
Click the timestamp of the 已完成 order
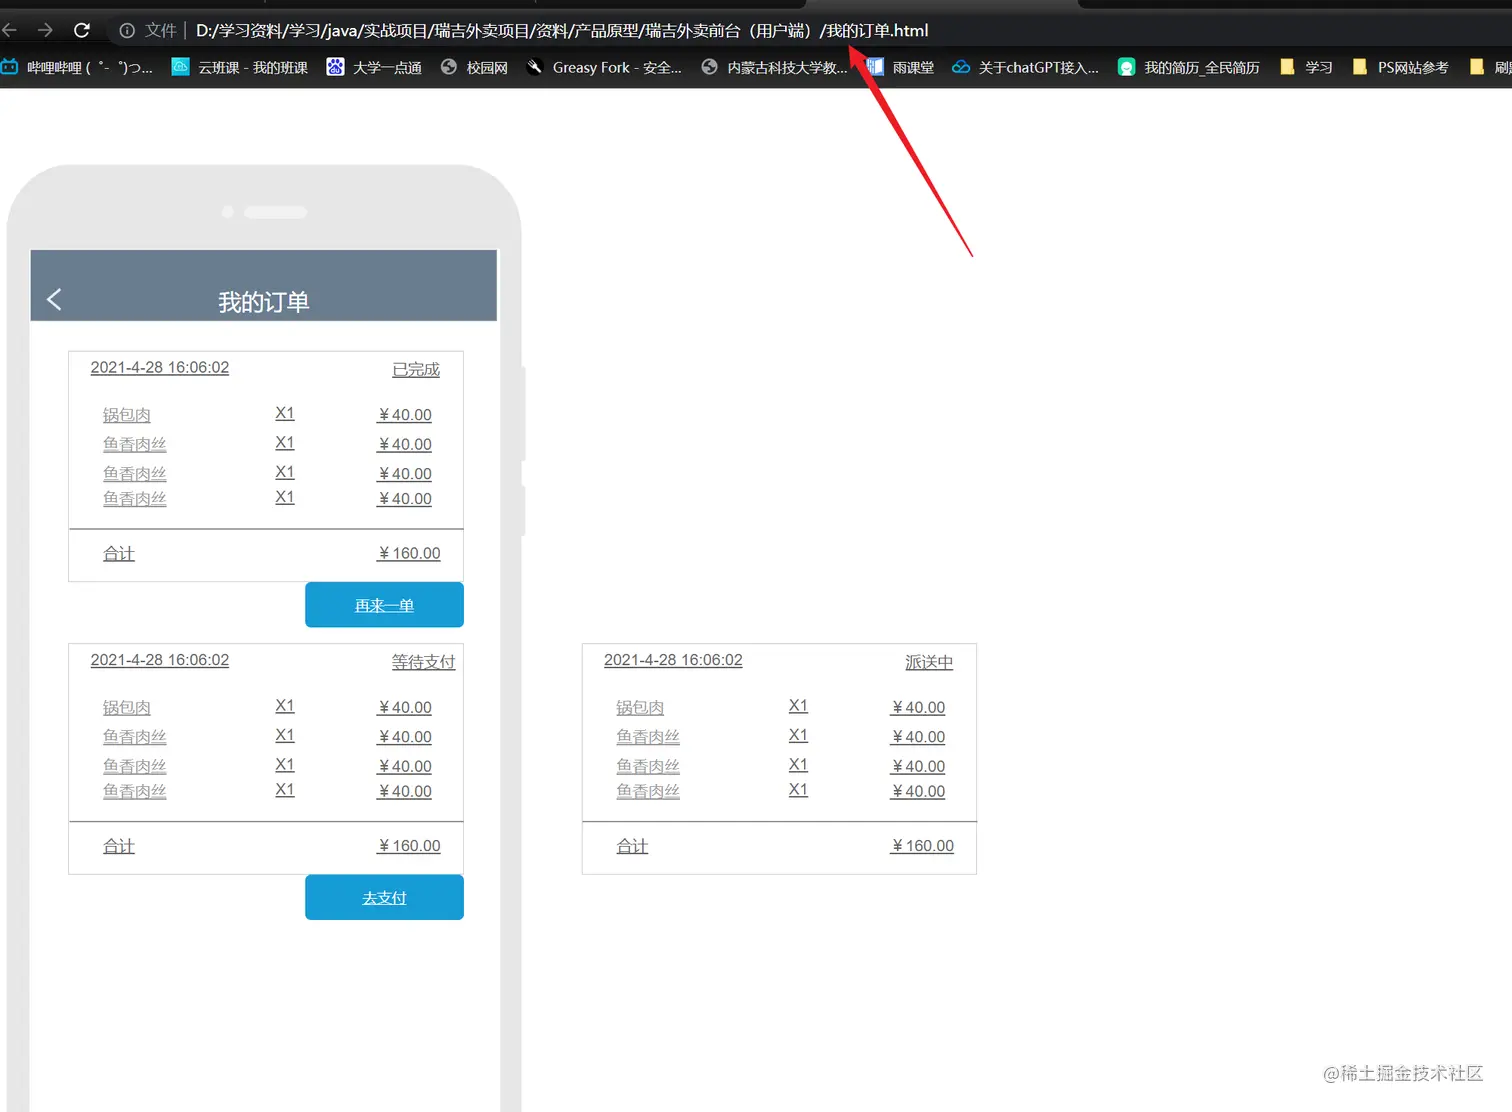point(160,367)
